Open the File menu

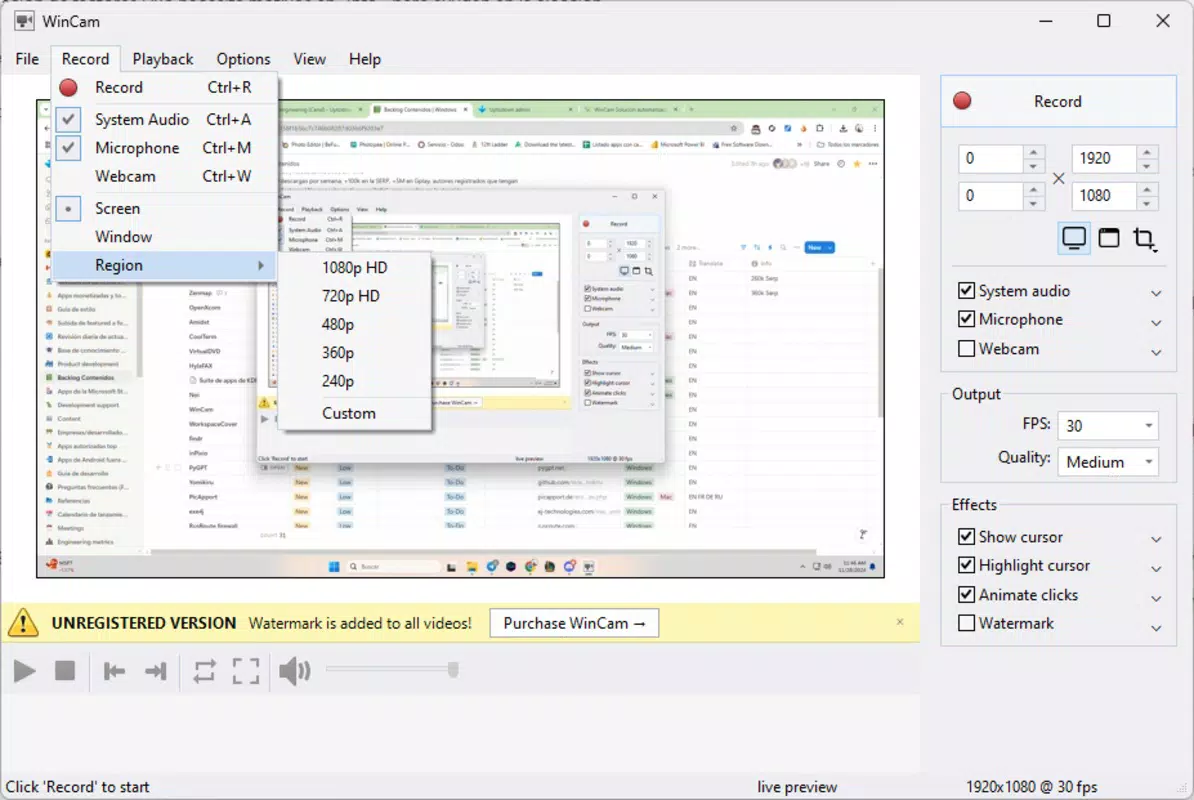(27, 59)
